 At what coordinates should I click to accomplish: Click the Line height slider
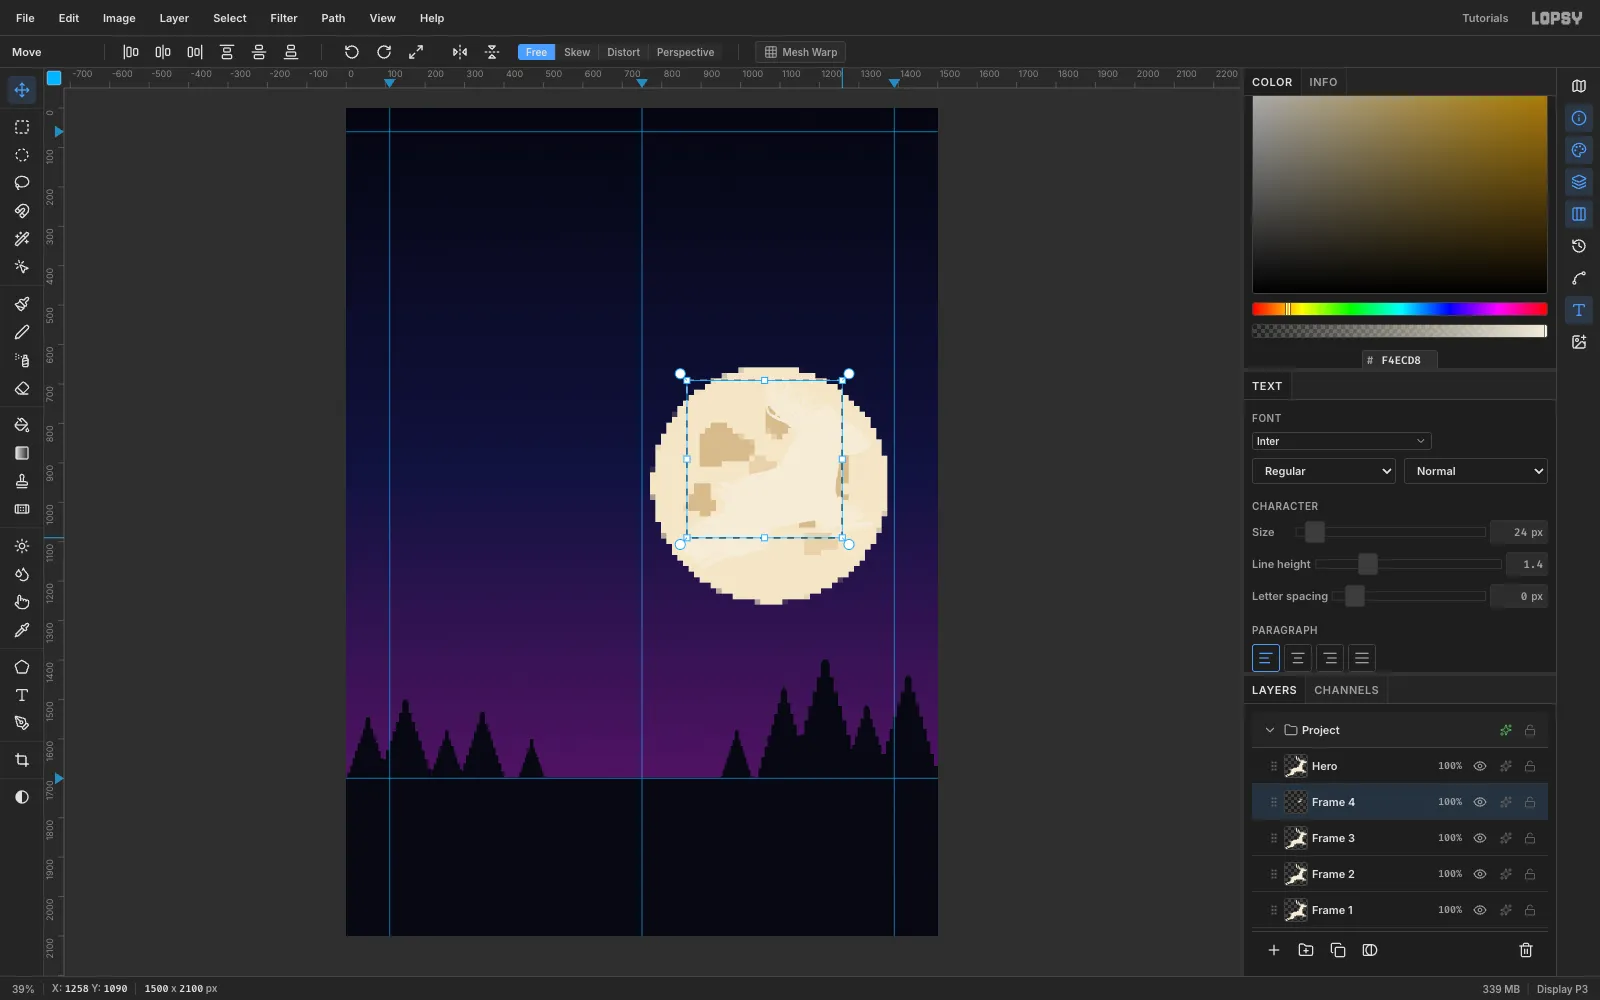click(x=1408, y=564)
